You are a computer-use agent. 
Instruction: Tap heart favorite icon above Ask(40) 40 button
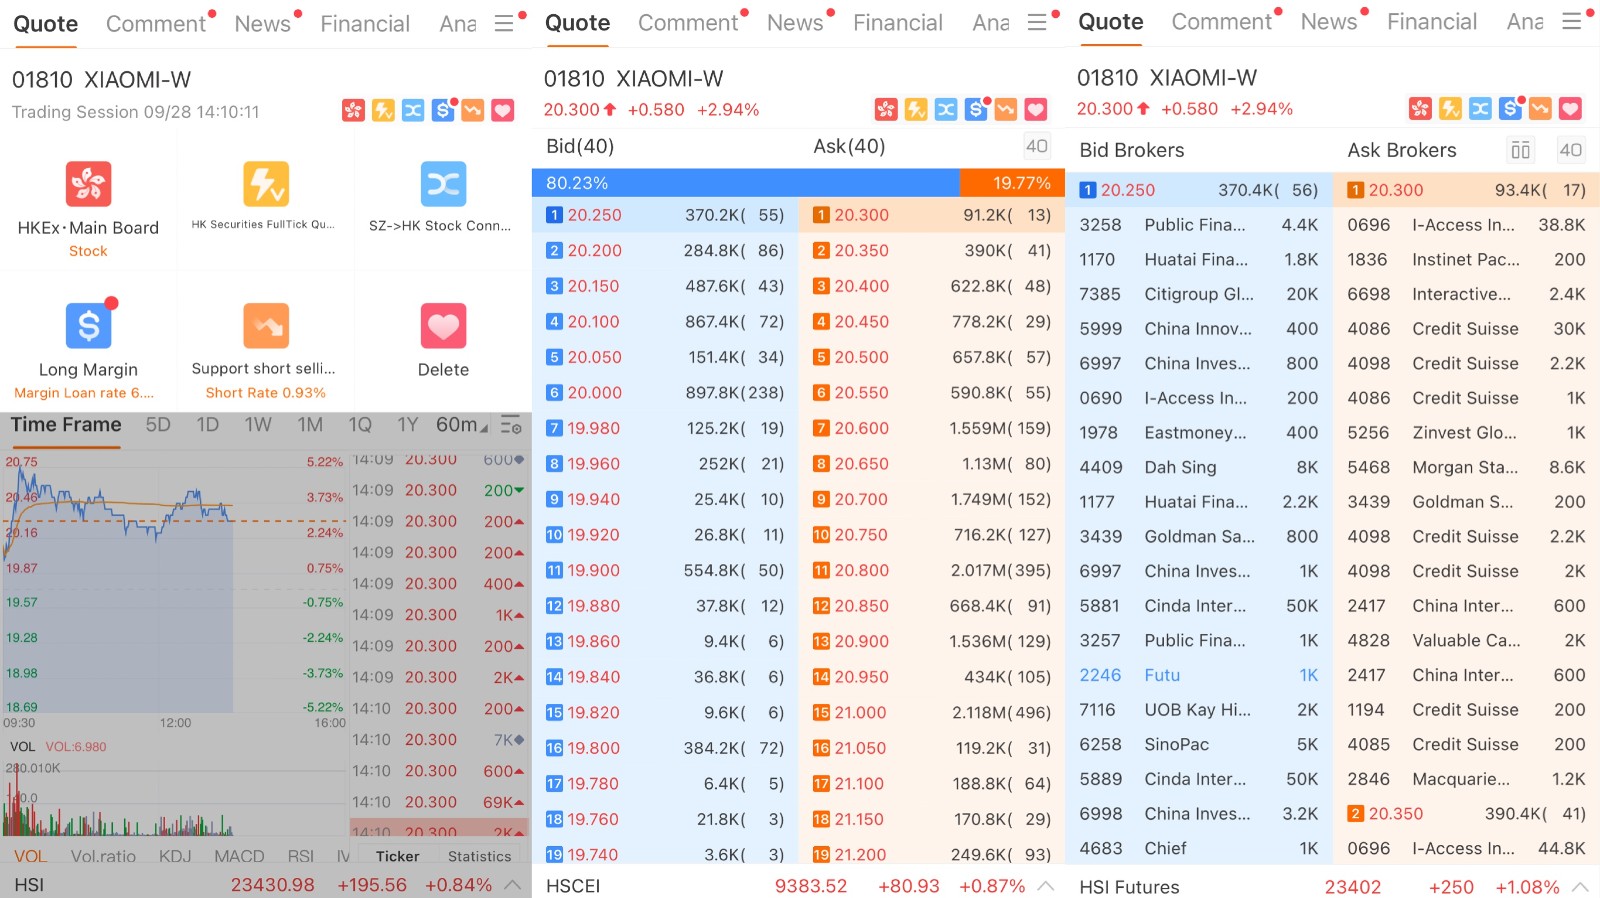pyautogui.click(x=1036, y=109)
